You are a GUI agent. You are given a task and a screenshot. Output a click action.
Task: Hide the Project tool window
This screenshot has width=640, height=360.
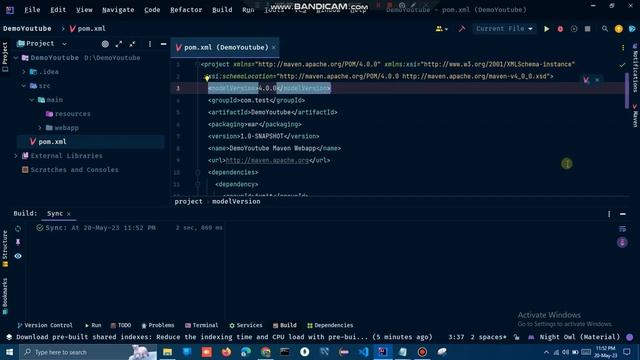163,44
